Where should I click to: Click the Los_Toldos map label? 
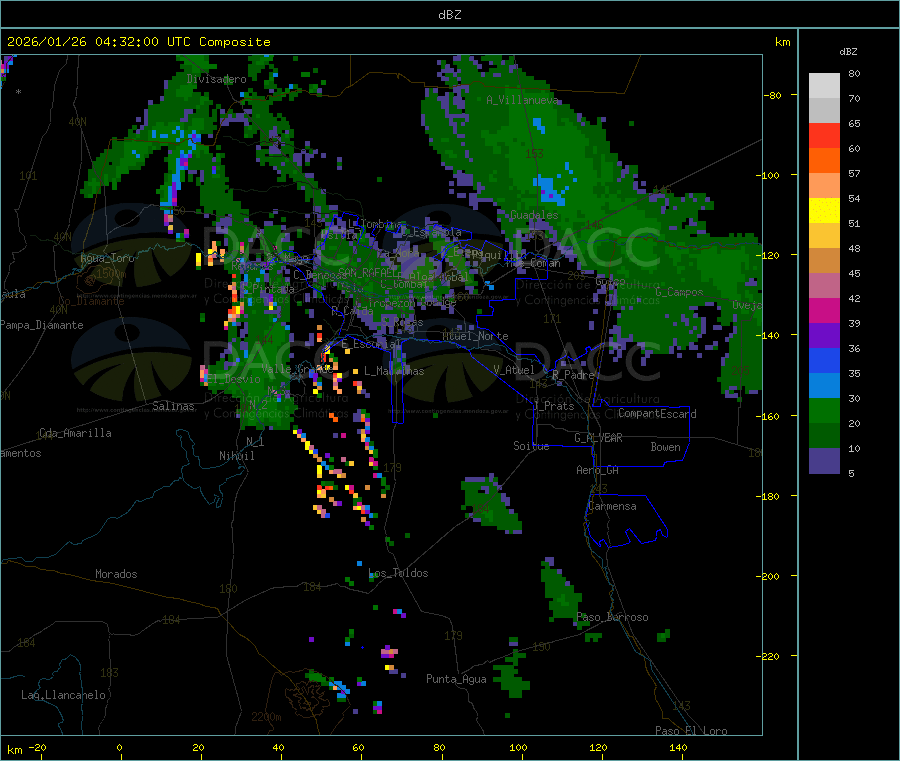click(398, 573)
